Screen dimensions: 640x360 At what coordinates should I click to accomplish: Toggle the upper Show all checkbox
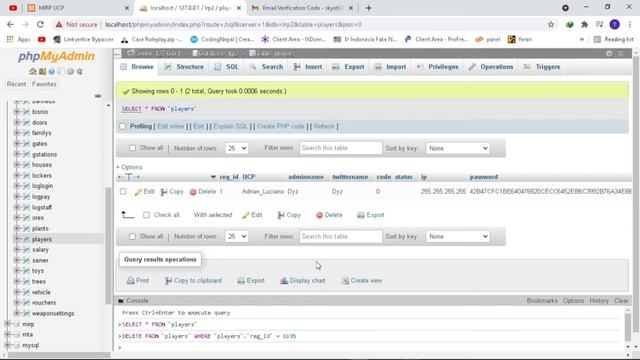[x=132, y=148]
